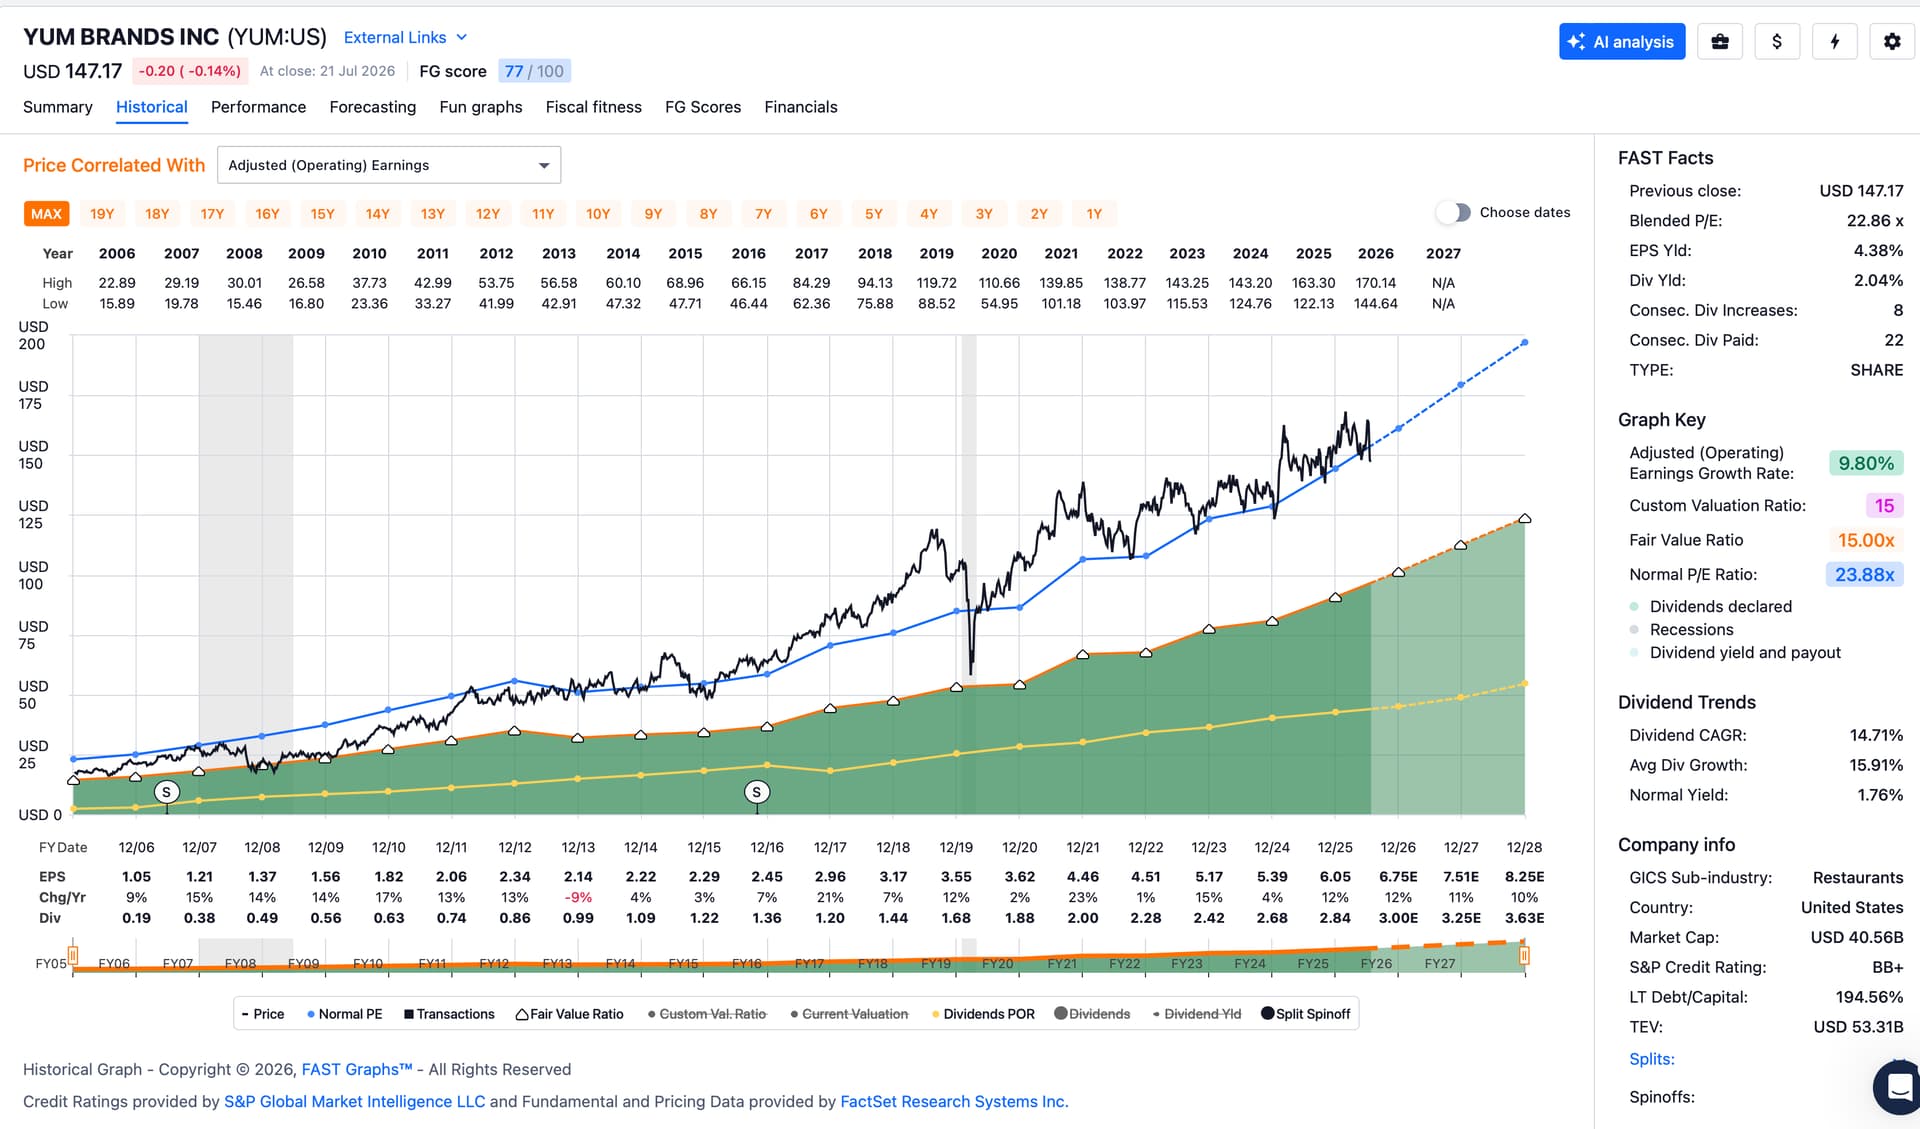Click the blue Normal P/E Ratio 23.88x
This screenshot has width=1920, height=1129.
point(1864,574)
